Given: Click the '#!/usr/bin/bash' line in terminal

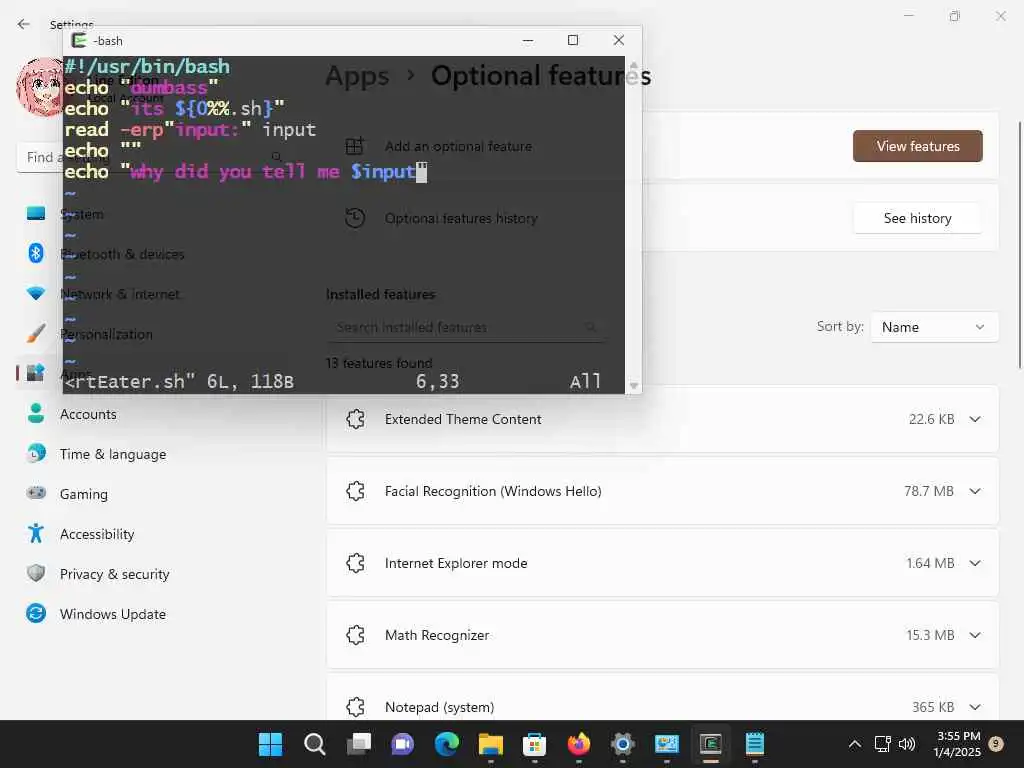Looking at the screenshot, I should (147, 67).
